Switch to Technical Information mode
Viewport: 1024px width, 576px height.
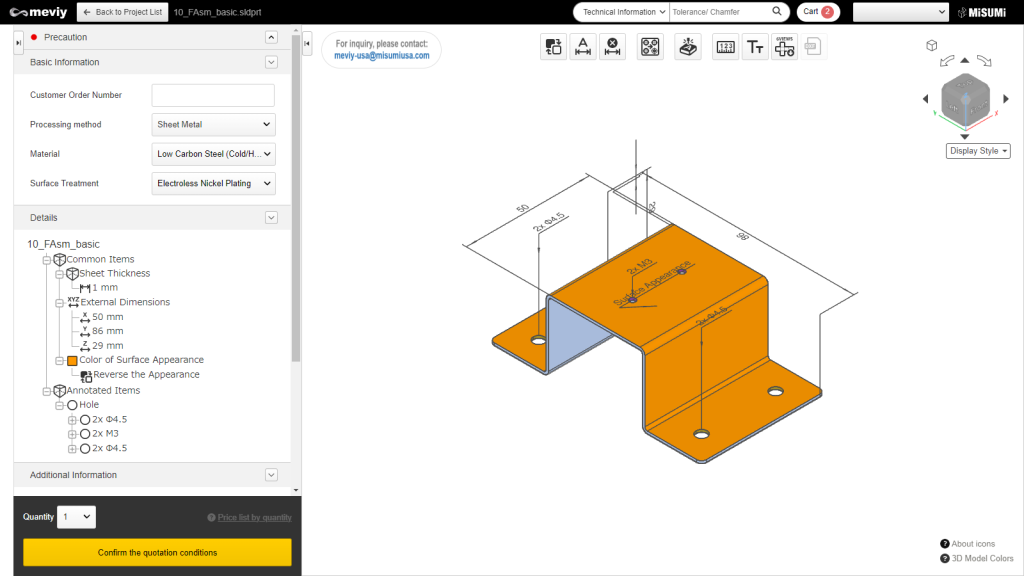[x=619, y=12]
